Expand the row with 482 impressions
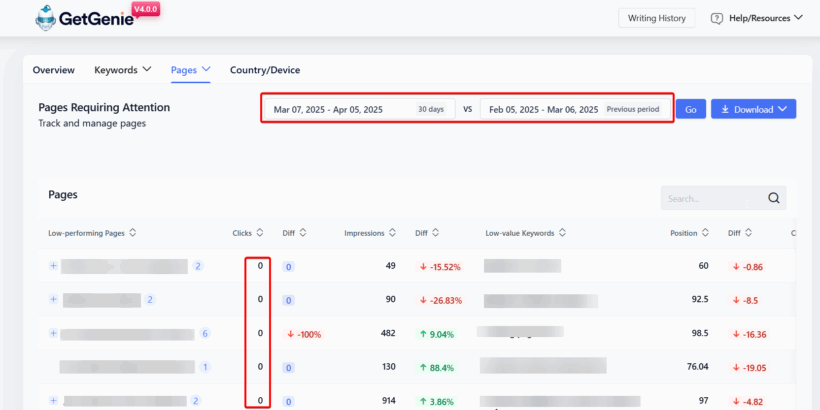The height and width of the screenshot is (410, 820). click(53, 333)
